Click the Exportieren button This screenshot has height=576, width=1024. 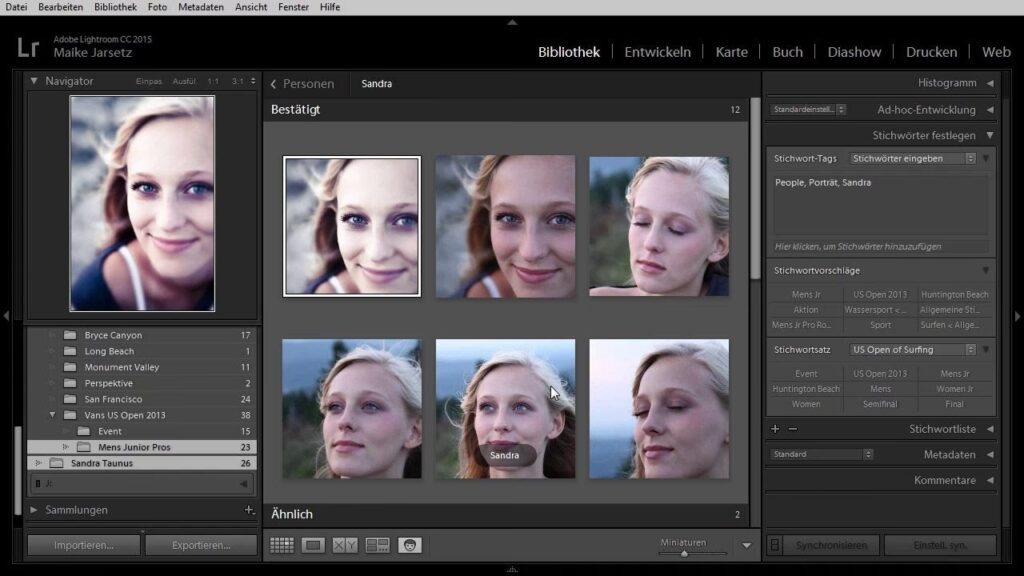(201, 545)
